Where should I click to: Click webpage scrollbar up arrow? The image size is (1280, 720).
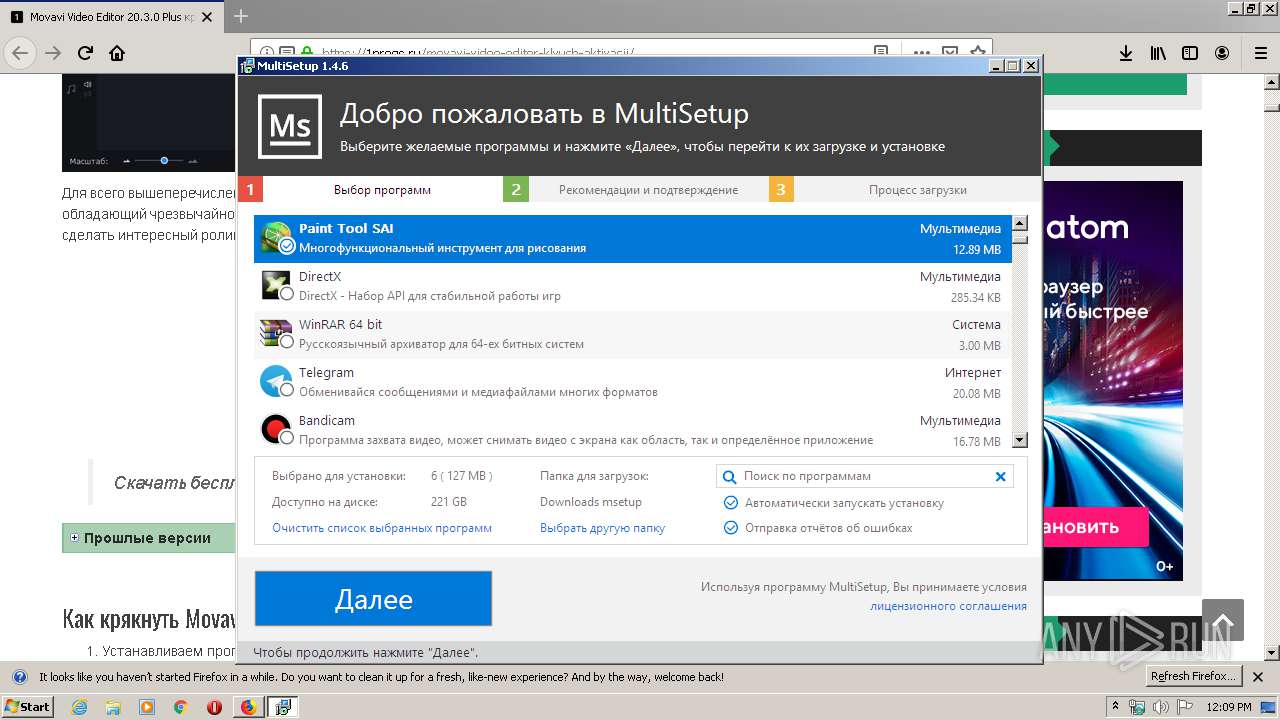coord(1272,80)
